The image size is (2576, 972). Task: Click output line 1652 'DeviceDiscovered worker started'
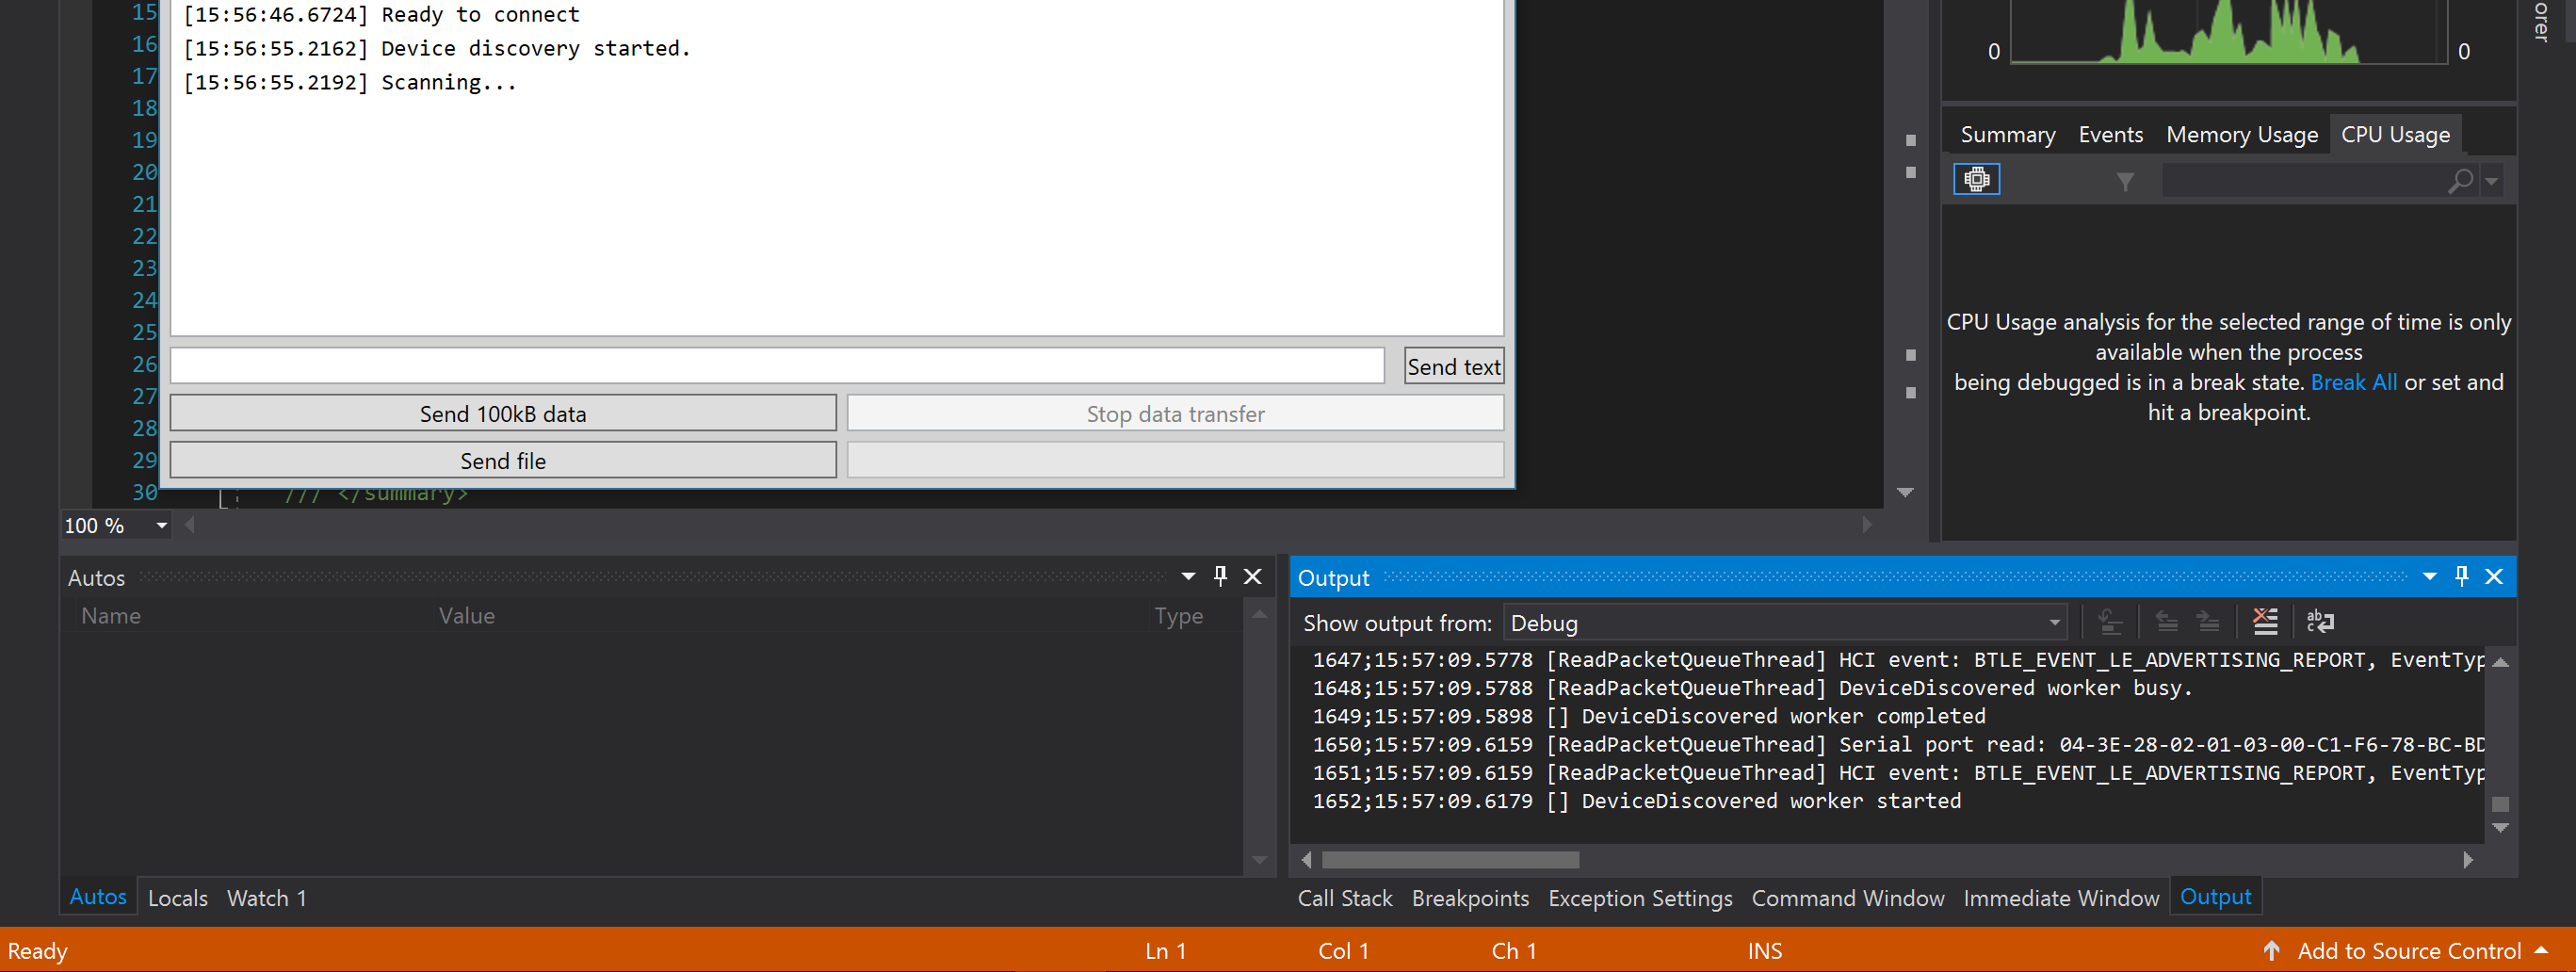tap(1636, 801)
